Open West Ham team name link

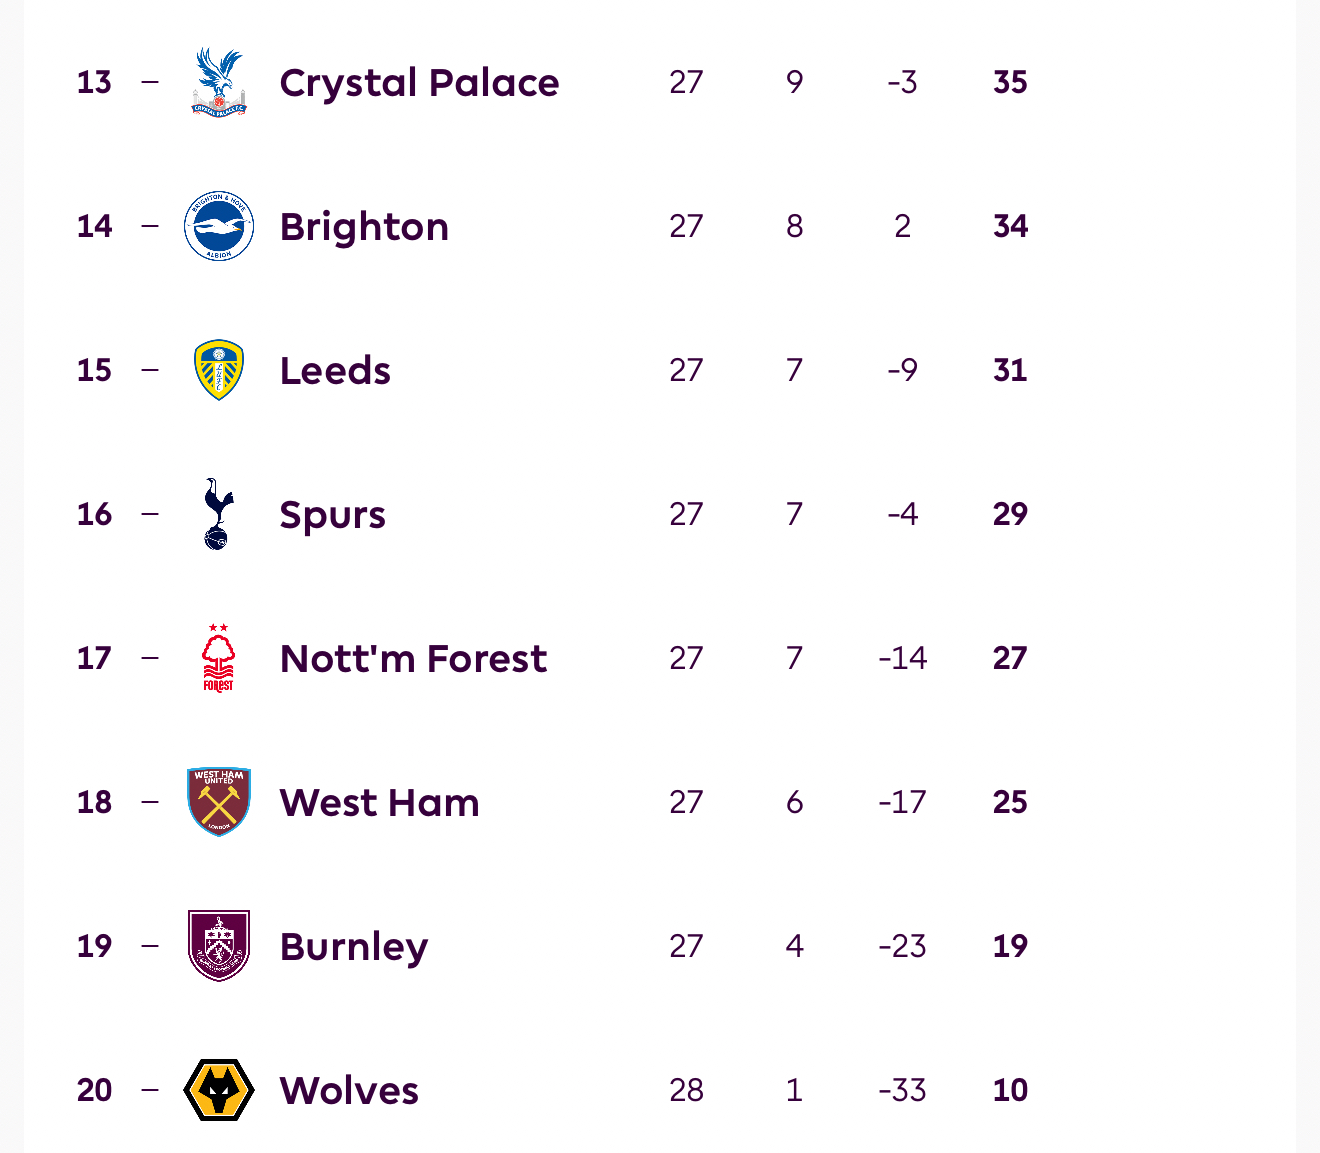click(x=379, y=803)
